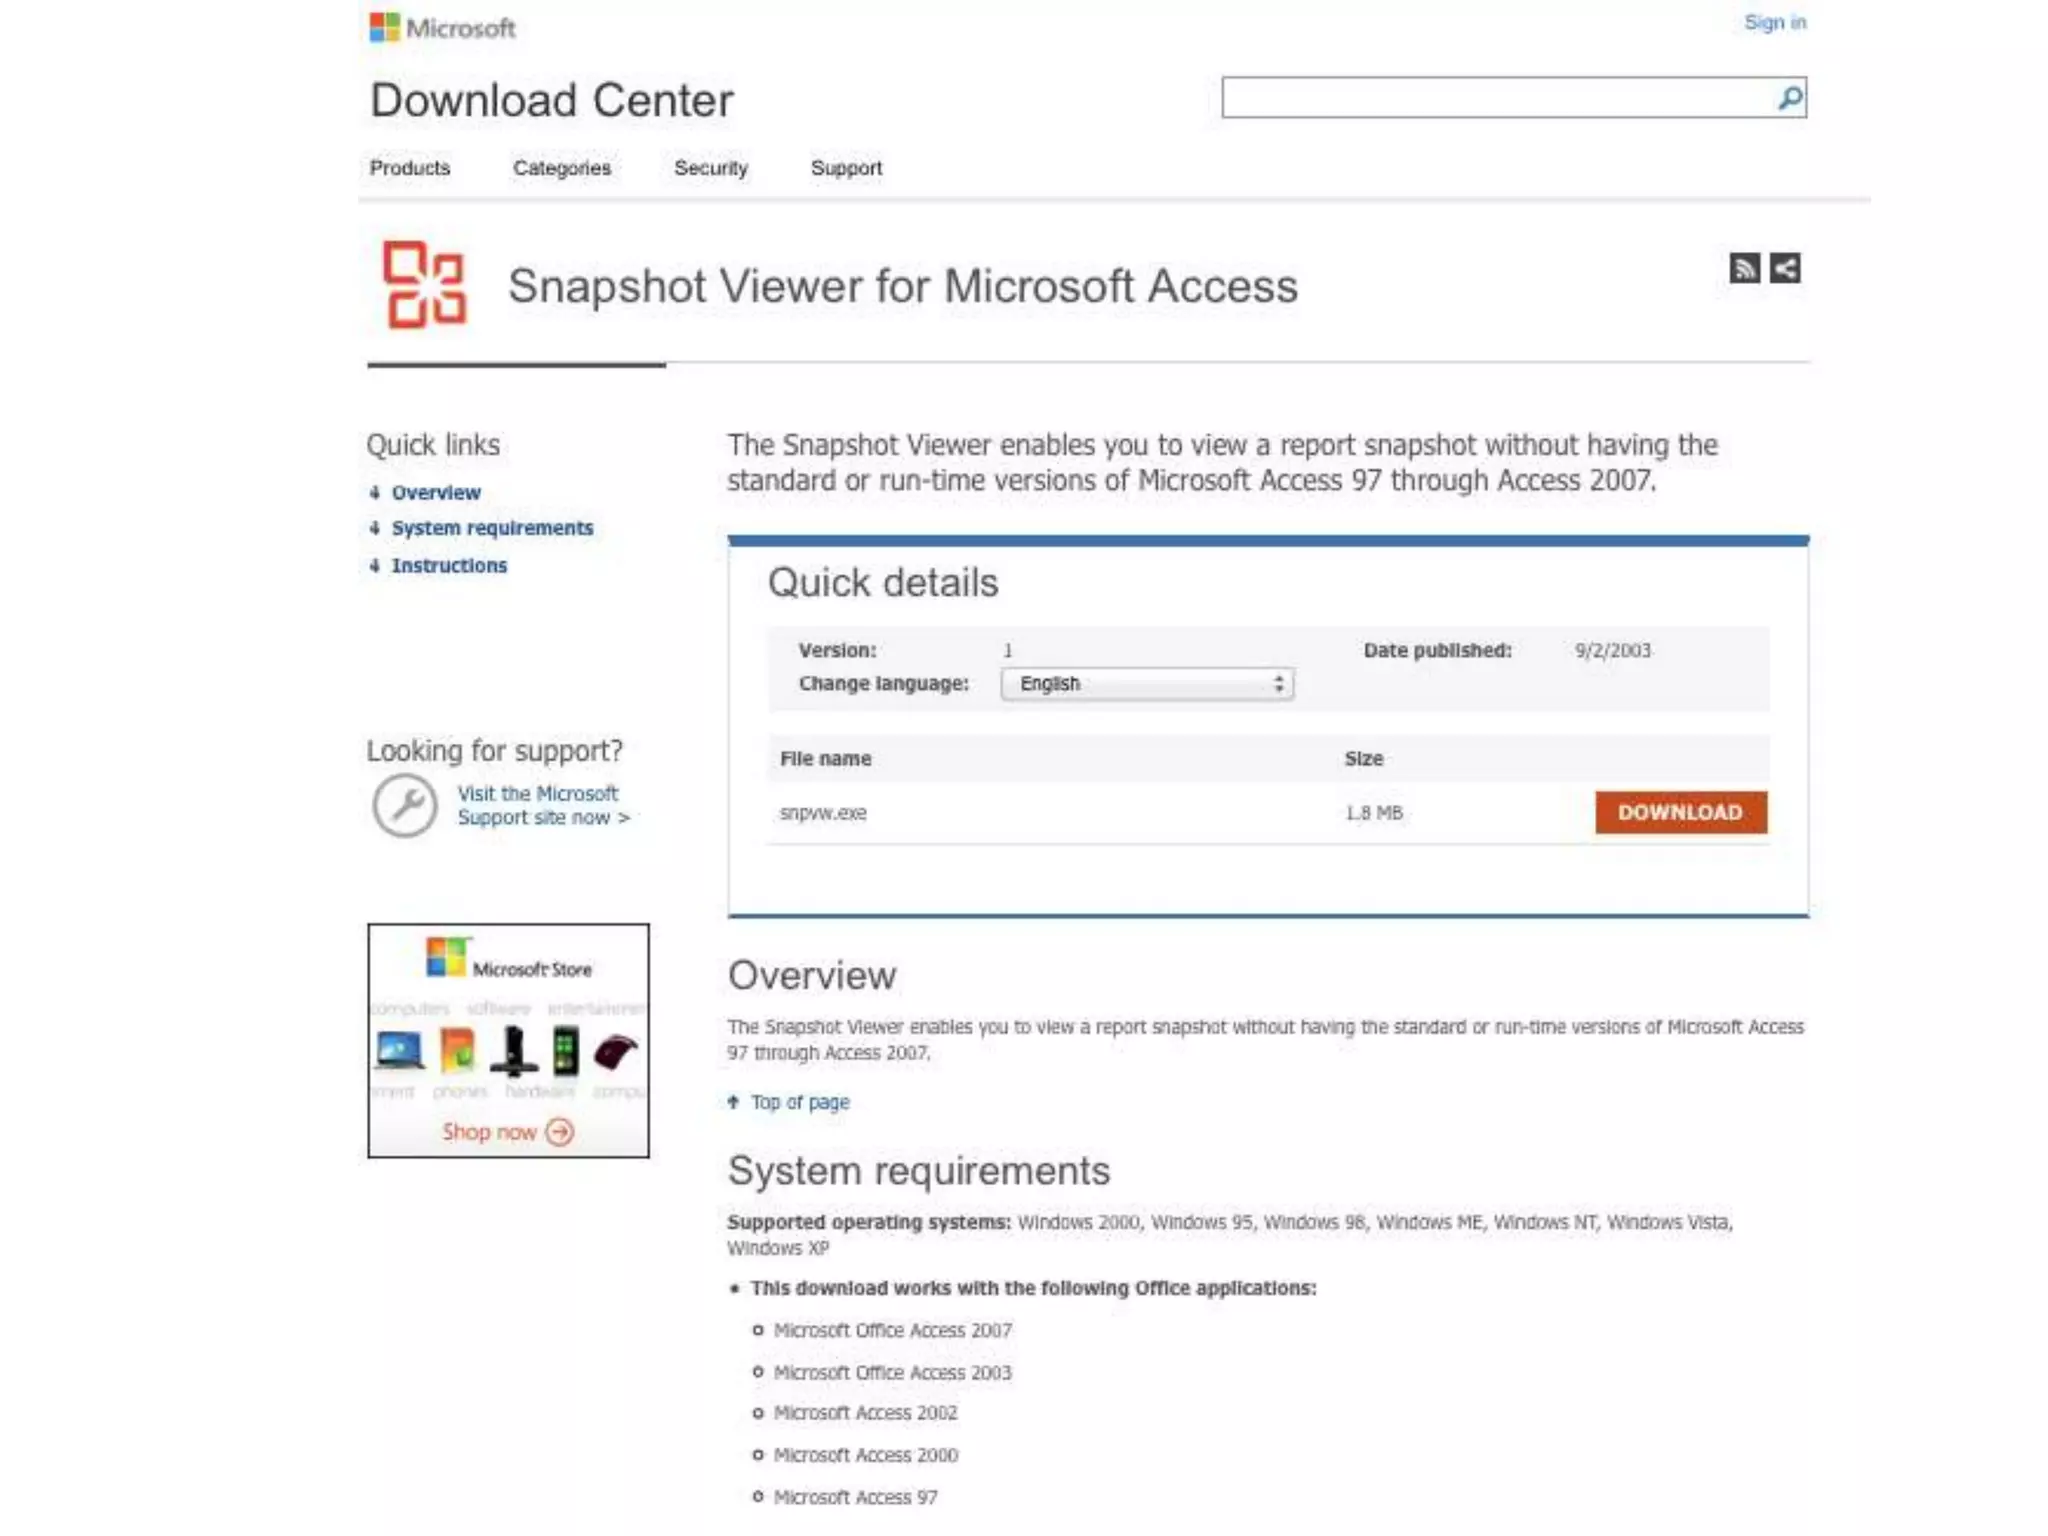
Task: Jump to Instructions quick link
Action: [449, 566]
